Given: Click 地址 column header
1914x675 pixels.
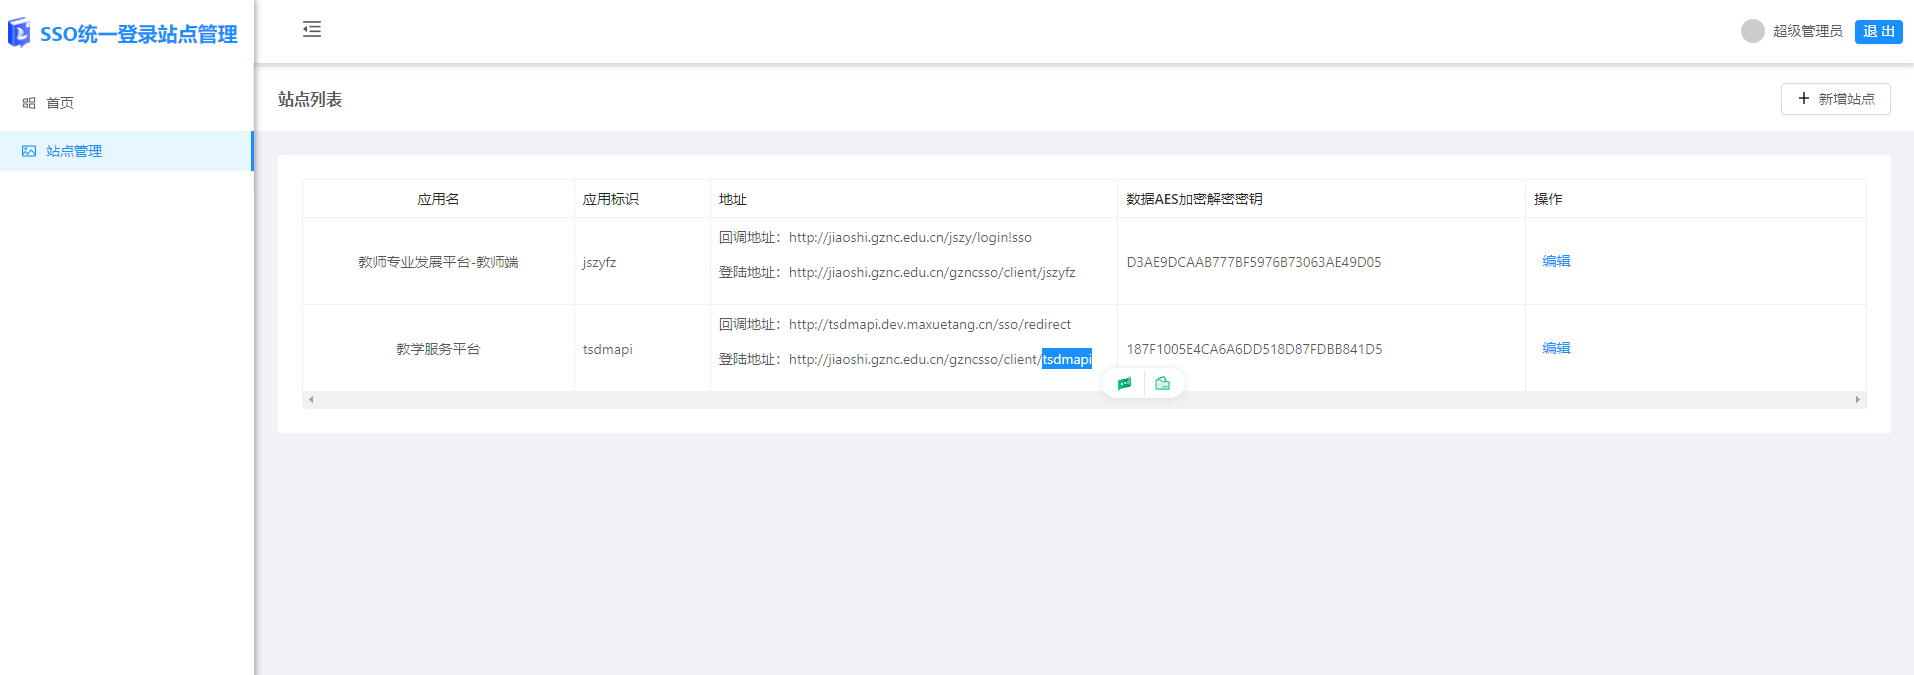Looking at the screenshot, I should (x=914, y=199).
